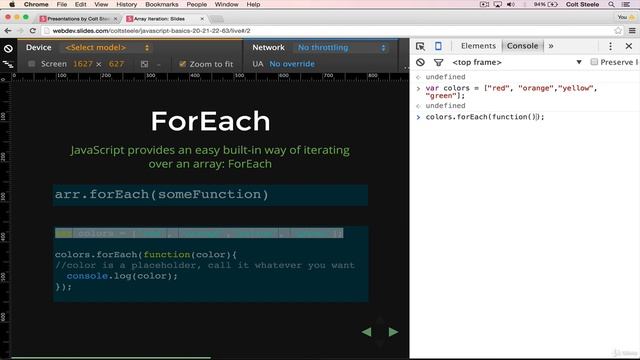Click the swap dimensions icon
The height and width of the screenshot is (360, 640).
coord(144,64)
